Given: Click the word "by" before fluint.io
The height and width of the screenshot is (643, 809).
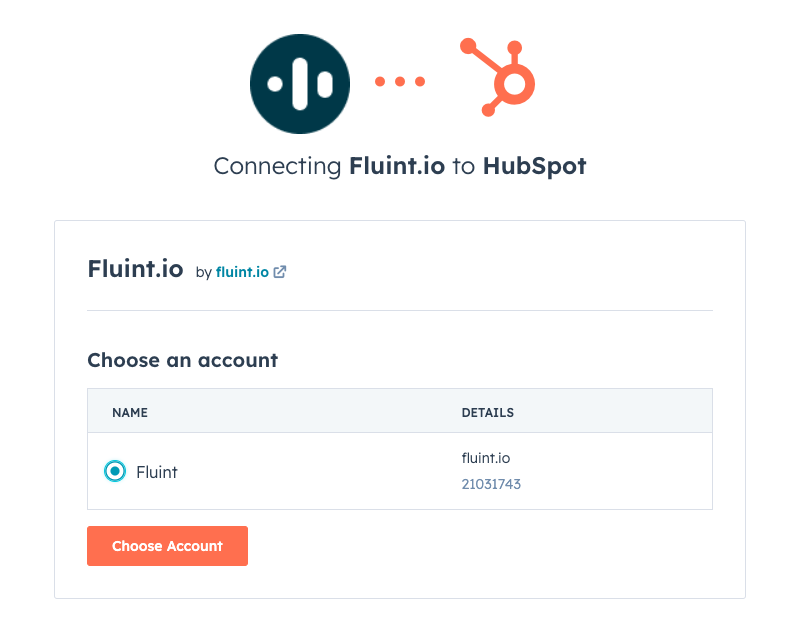Looking at the screenshot, I should 203,272.
